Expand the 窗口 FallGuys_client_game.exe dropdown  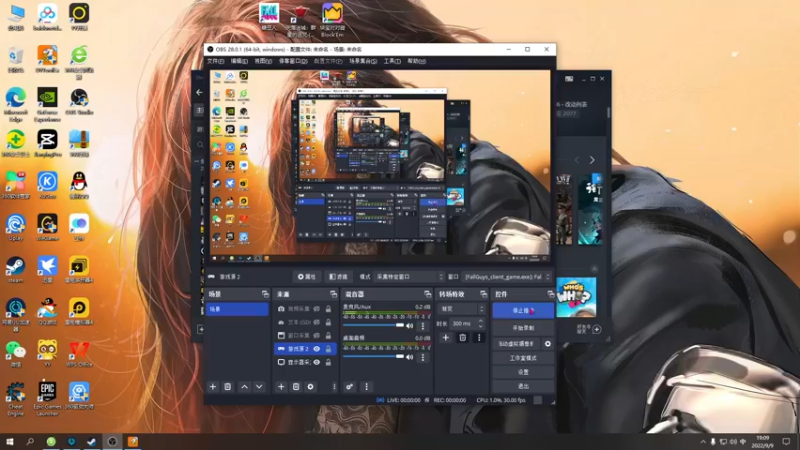point(506,277)
